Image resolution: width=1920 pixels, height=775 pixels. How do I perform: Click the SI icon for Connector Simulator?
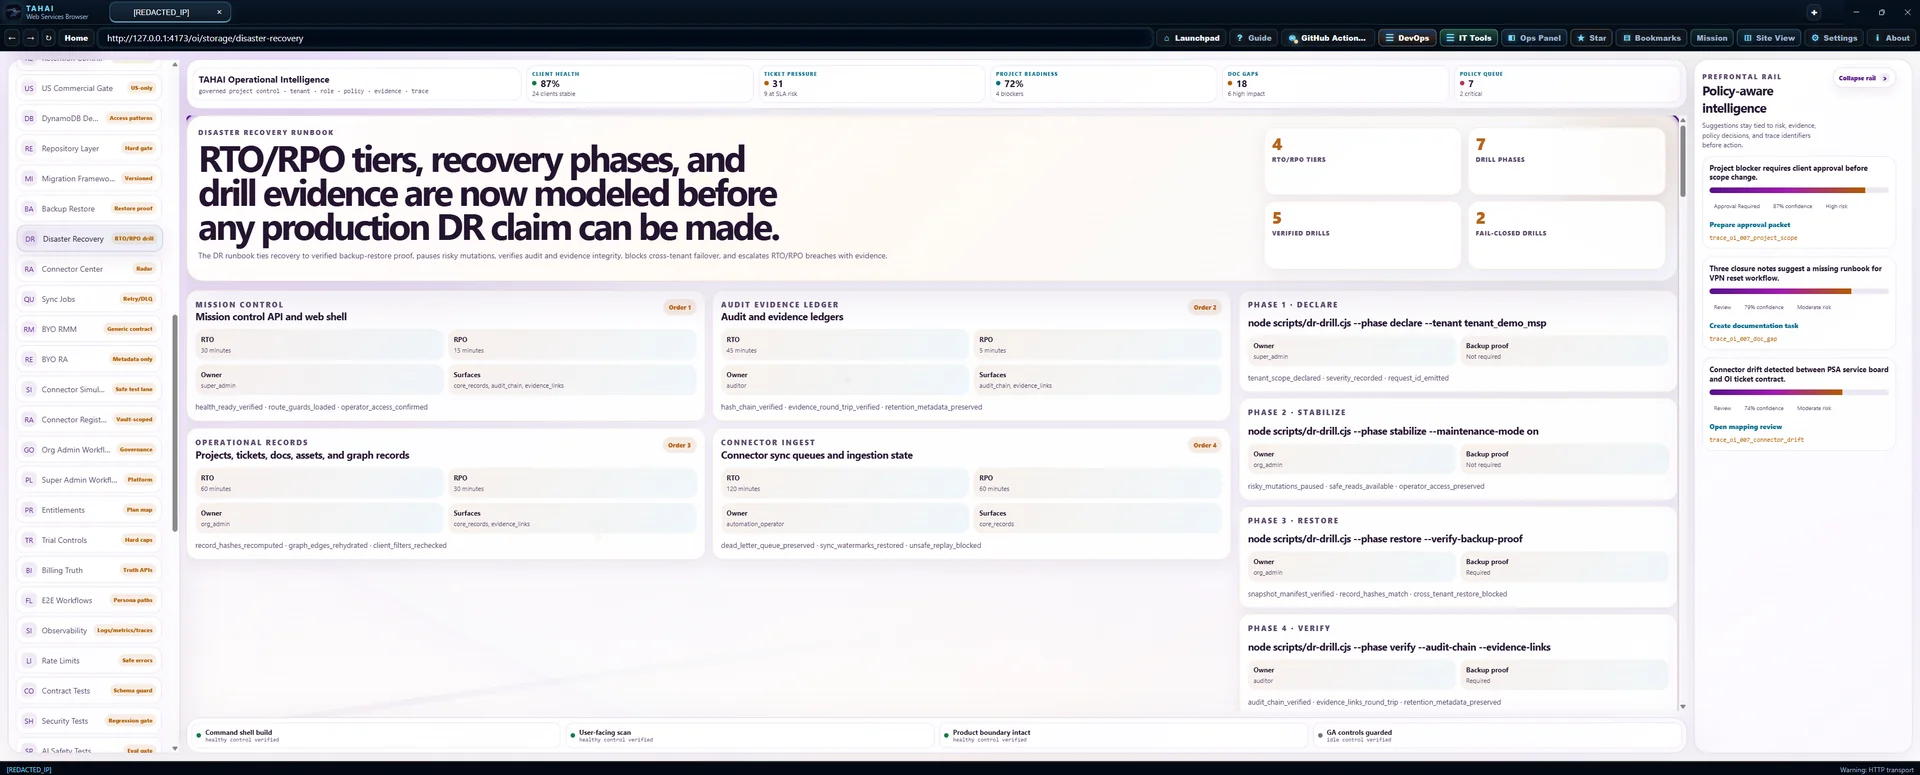29,389
